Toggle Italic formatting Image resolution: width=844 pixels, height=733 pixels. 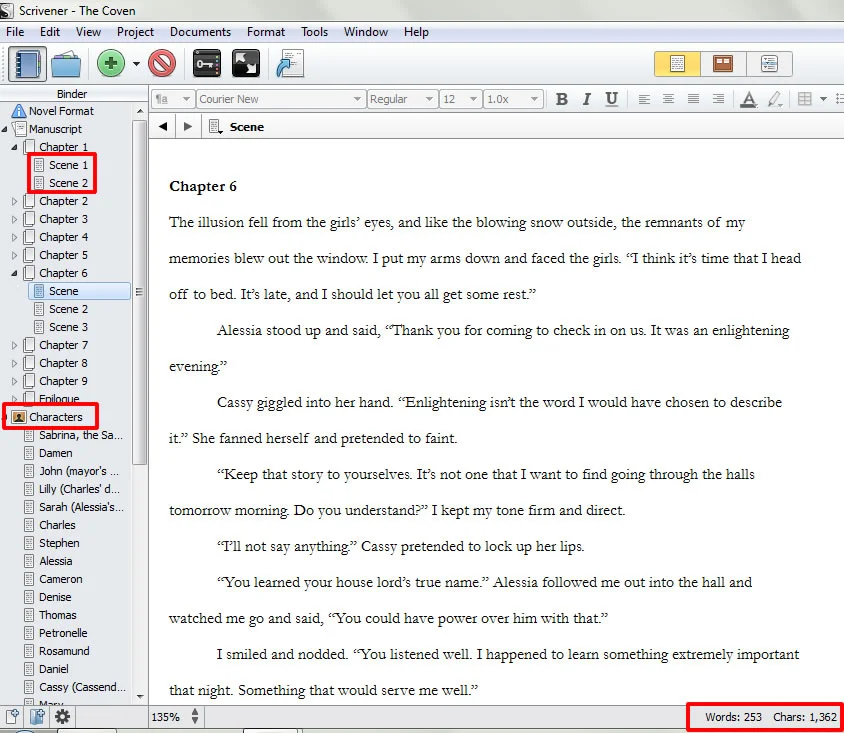[587, 99]
